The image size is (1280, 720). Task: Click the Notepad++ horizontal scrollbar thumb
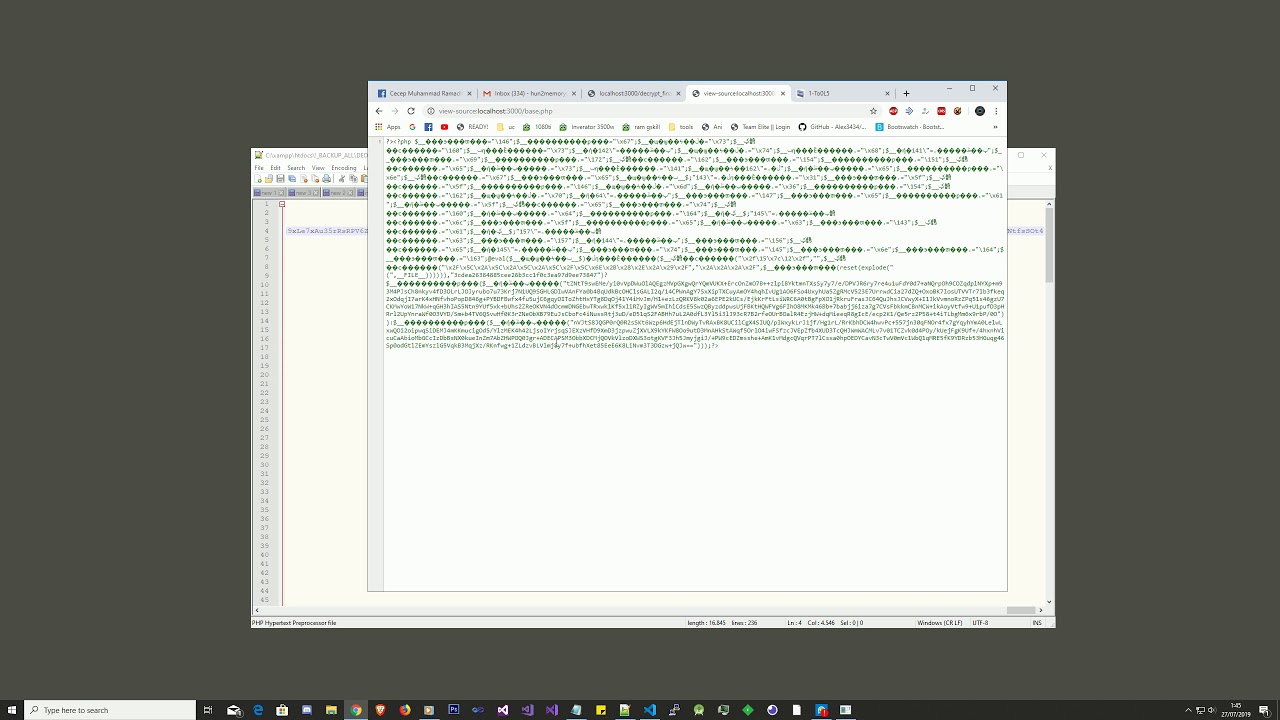1021,610
